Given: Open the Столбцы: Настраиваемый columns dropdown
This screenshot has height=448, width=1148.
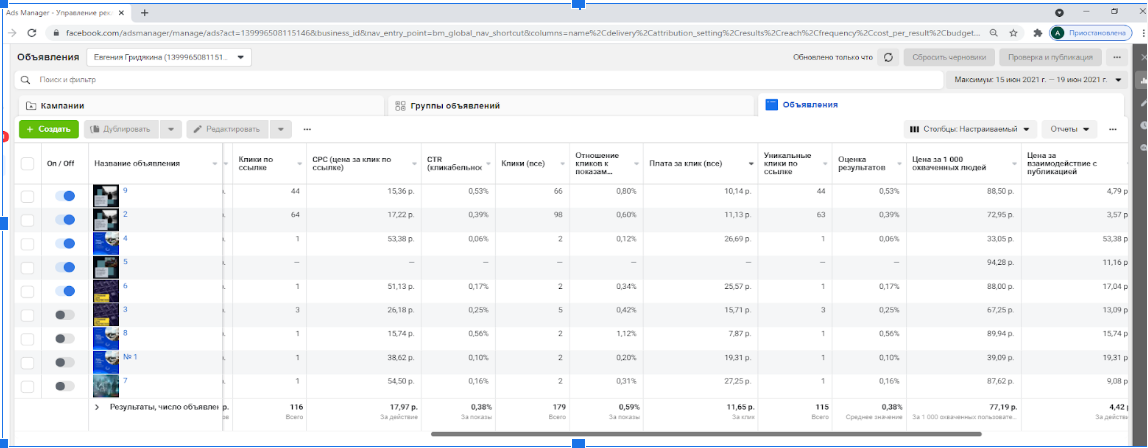Looking at the screenshot, I should click(x=969, y=129).
